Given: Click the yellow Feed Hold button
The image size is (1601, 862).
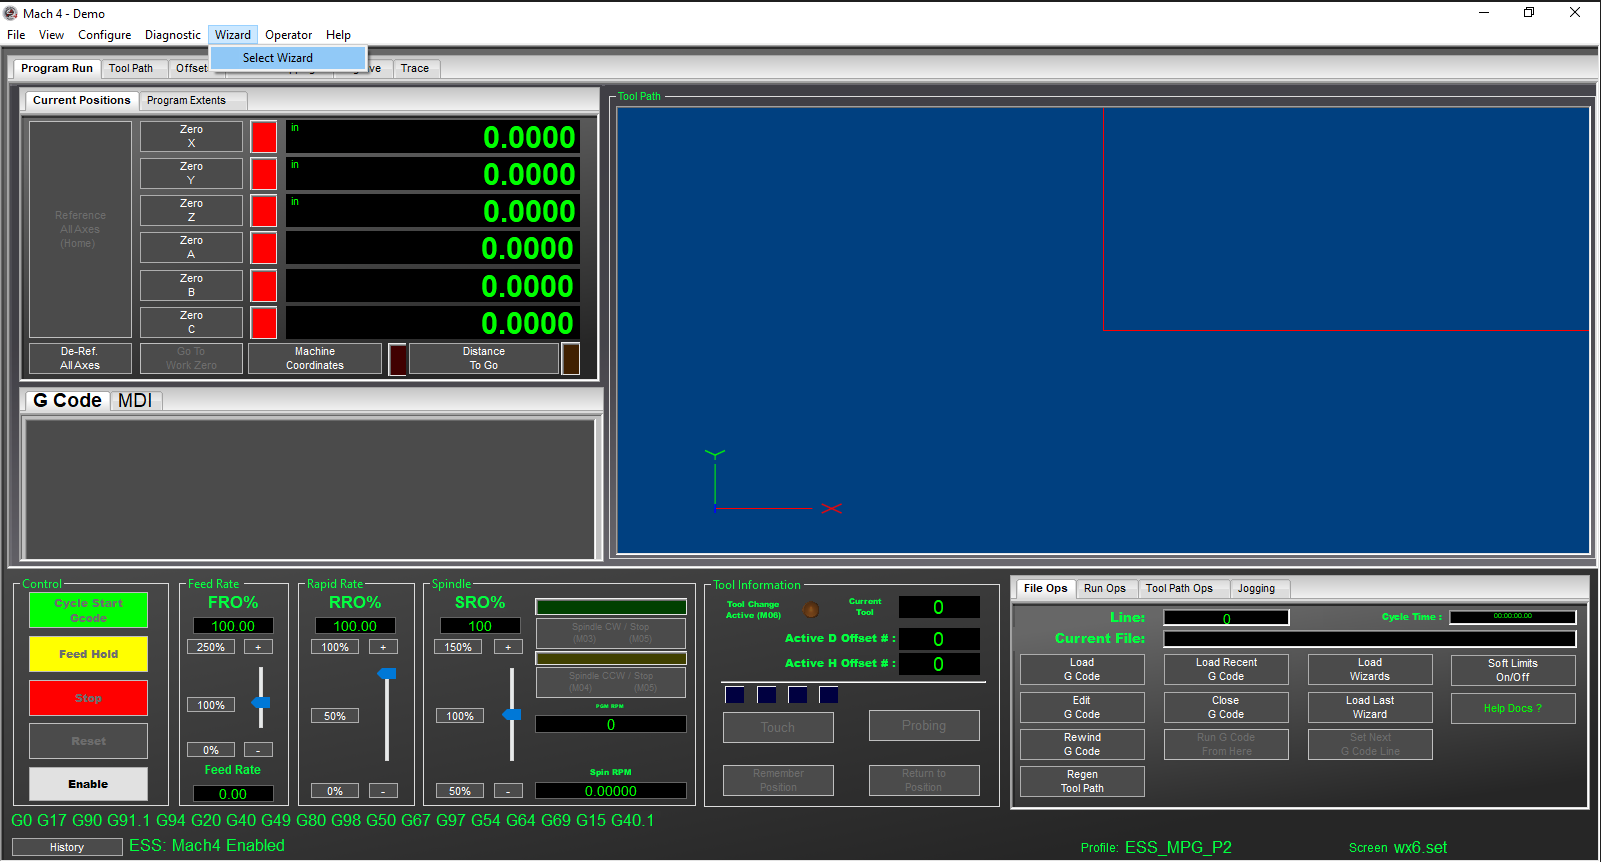Looking at the screenshot, I should (x=88, y=654).
